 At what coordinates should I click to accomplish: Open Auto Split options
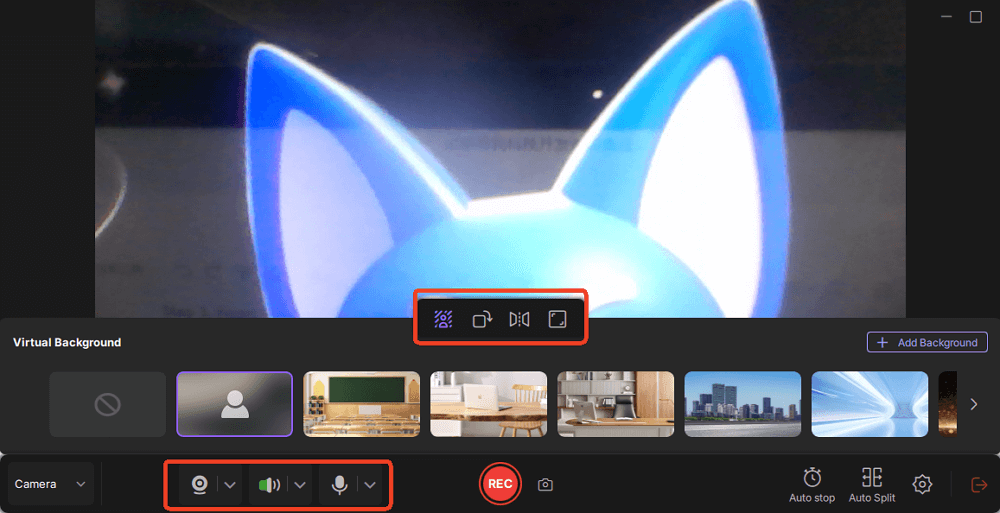coord(872,486)
